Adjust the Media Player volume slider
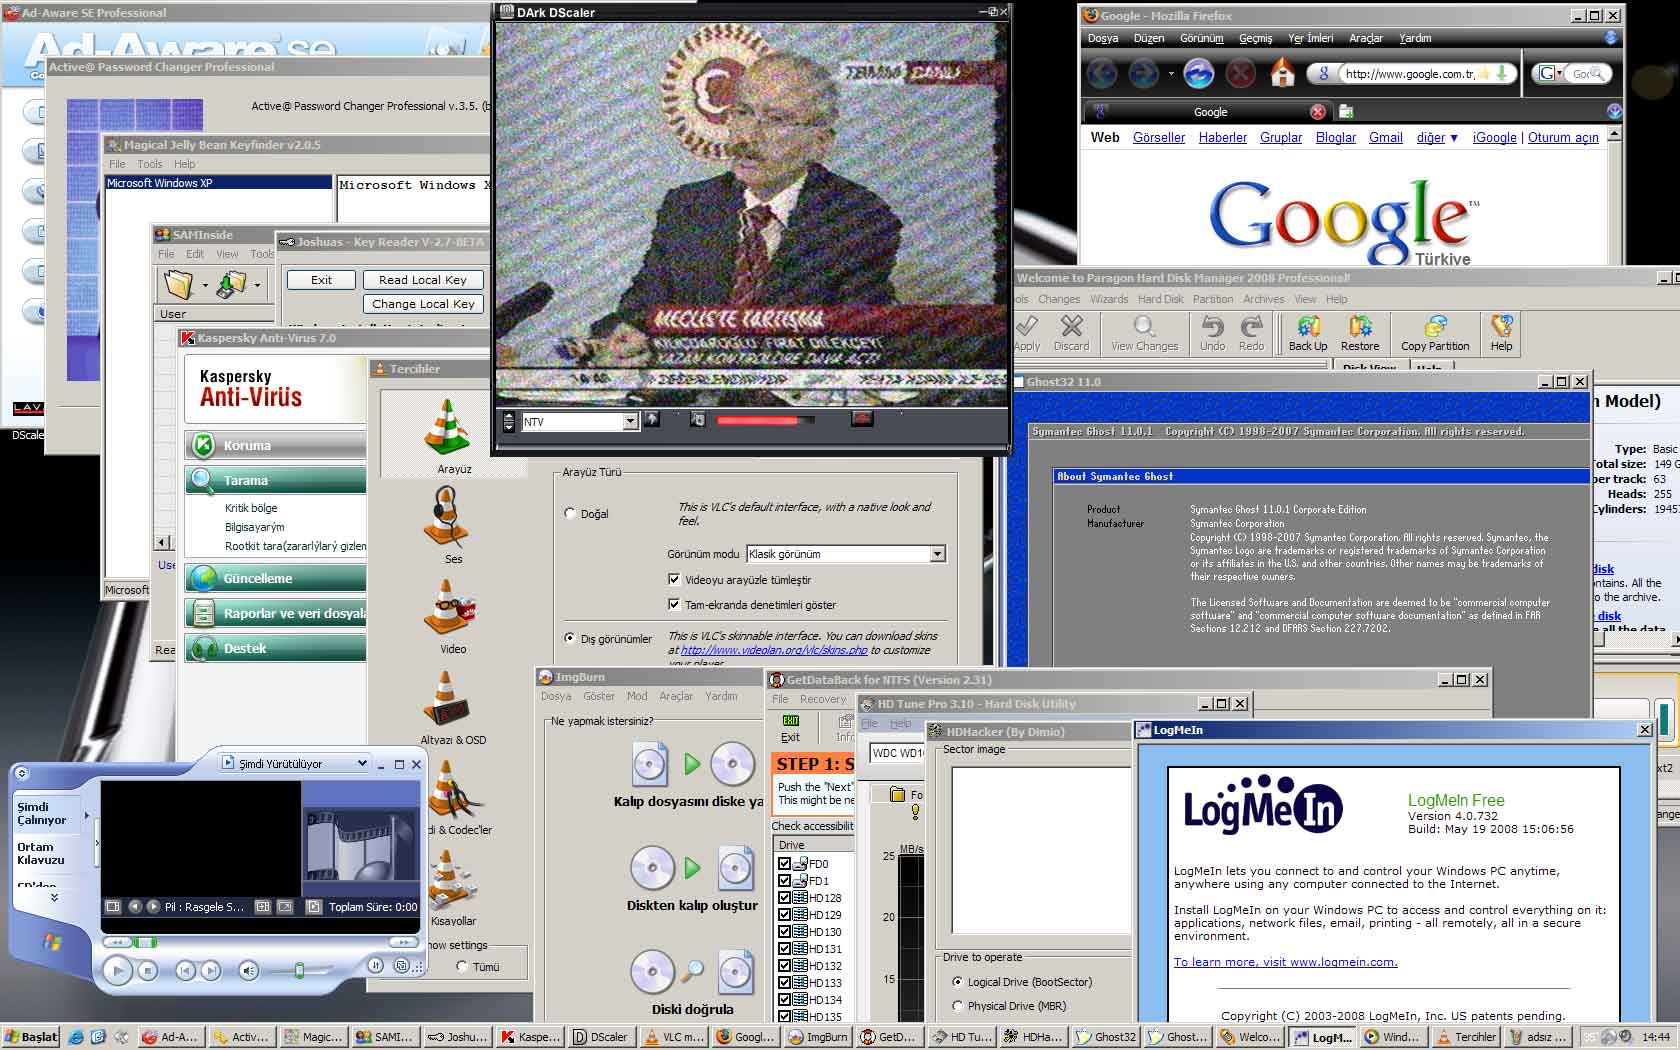Image resolution: width=1680 pixels, height=1050 pixels. 299,970
